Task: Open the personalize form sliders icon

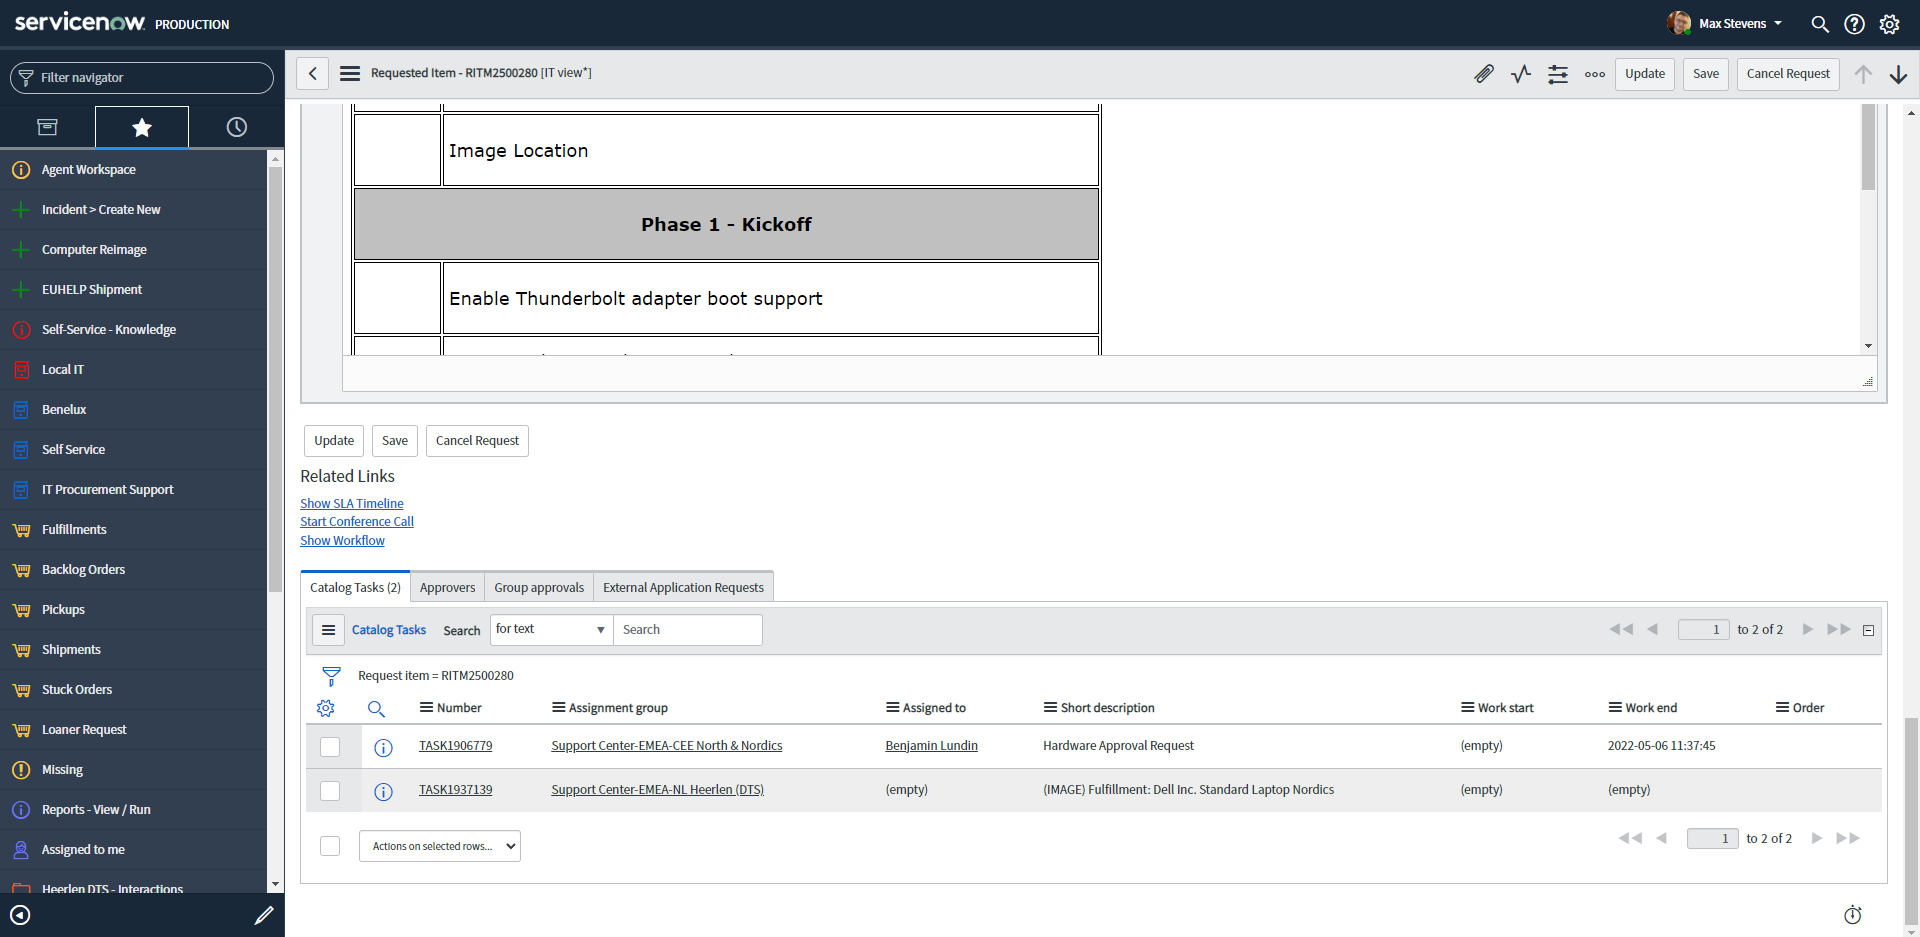Action: pyautogui.click(x=1558, y=74)
